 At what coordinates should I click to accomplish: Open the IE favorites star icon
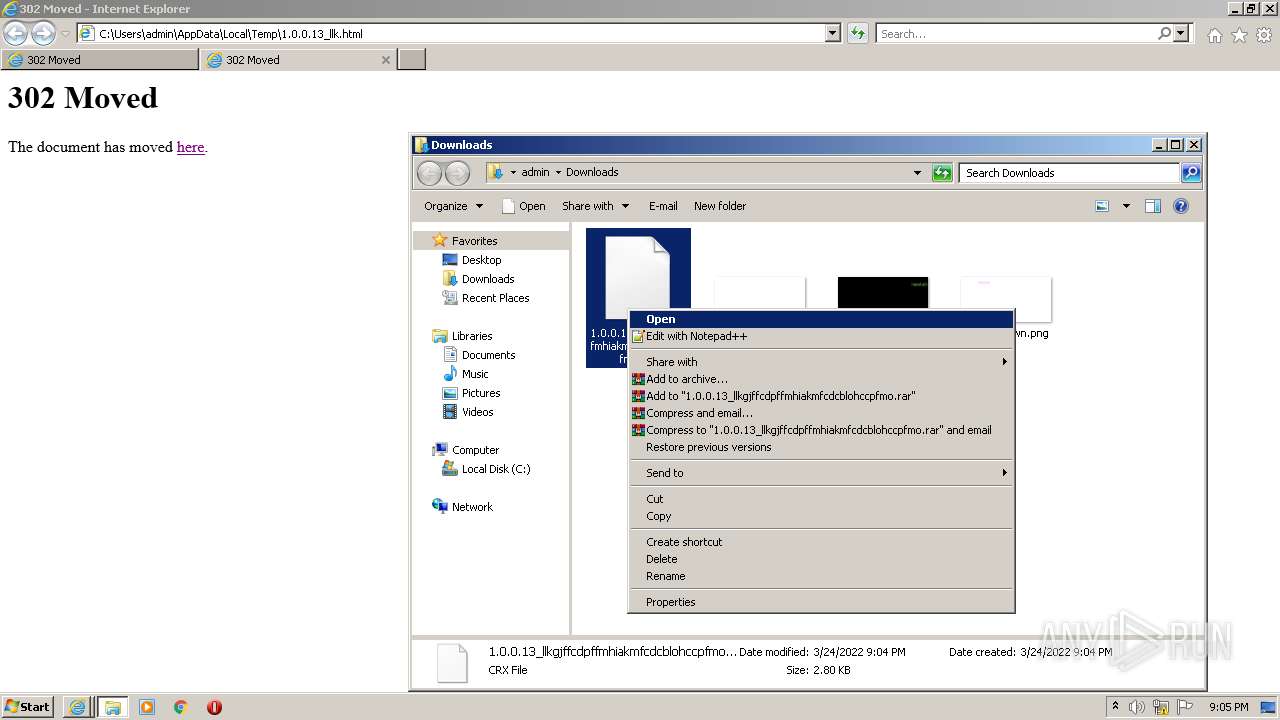(1239, 35)
